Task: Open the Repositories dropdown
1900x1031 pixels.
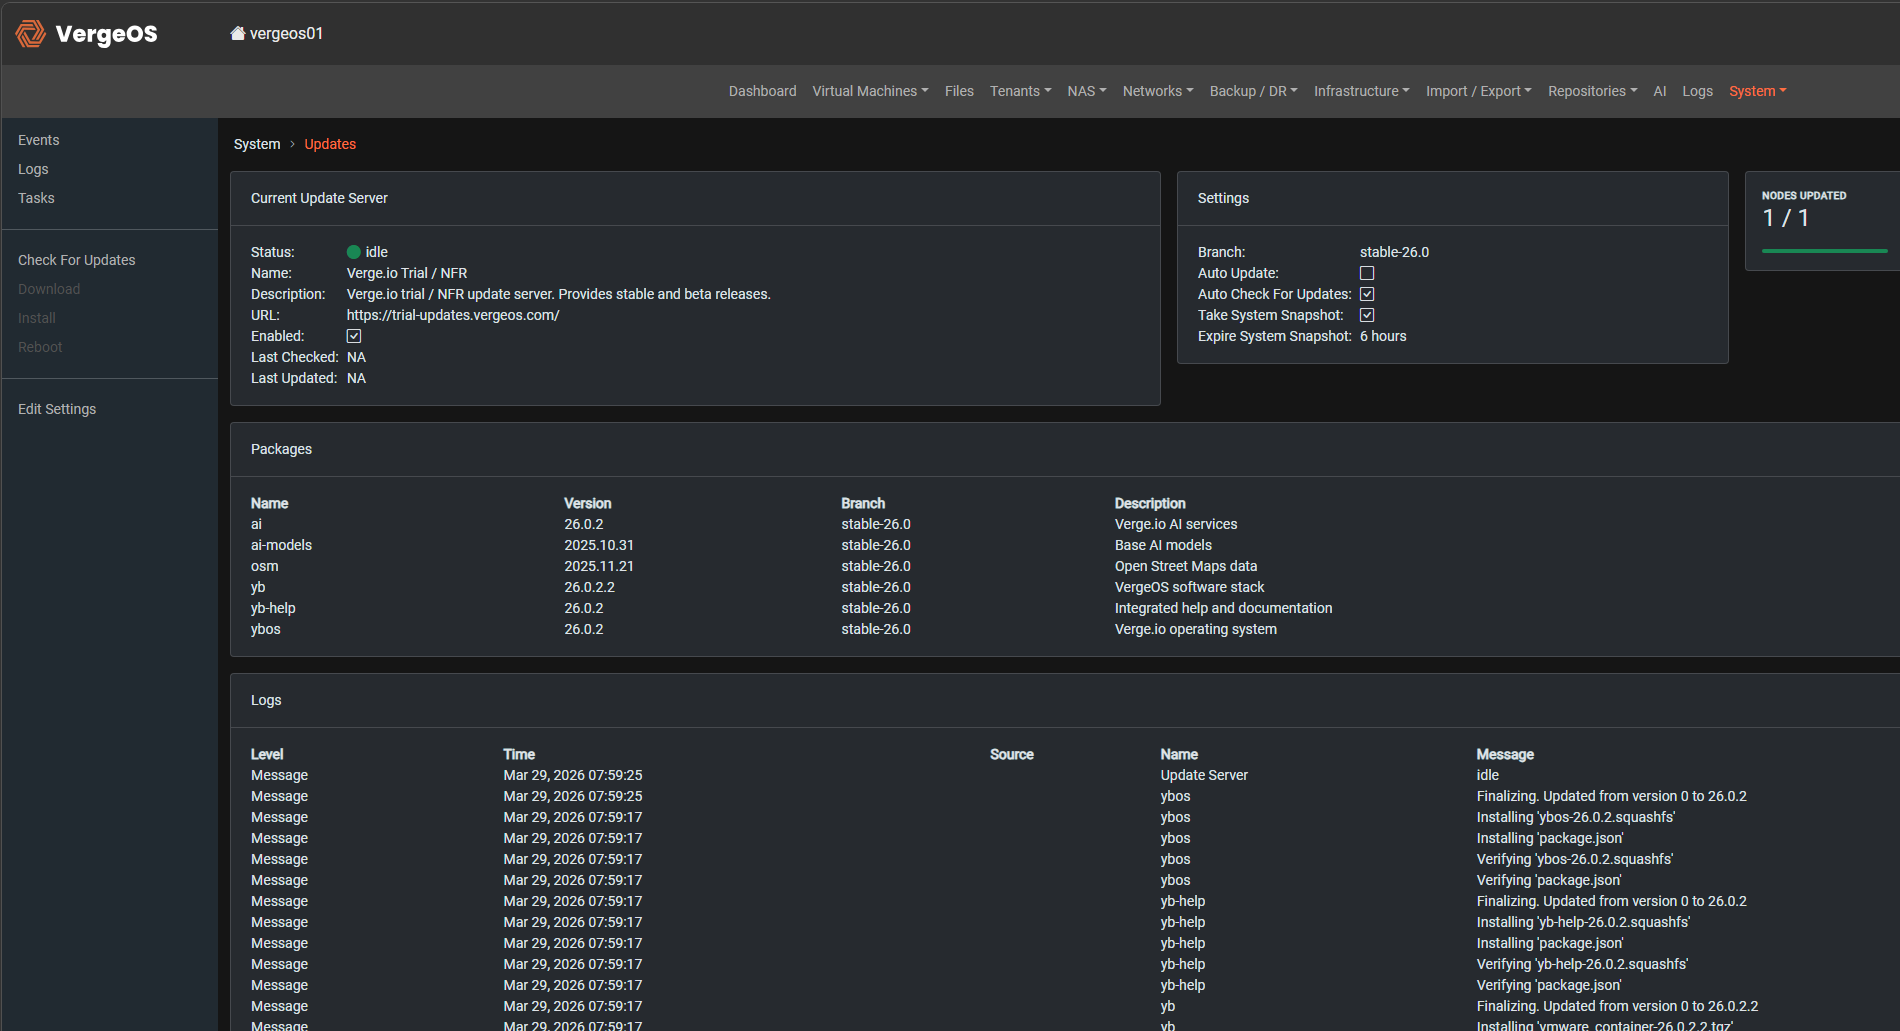Action: pos(1592,91)
